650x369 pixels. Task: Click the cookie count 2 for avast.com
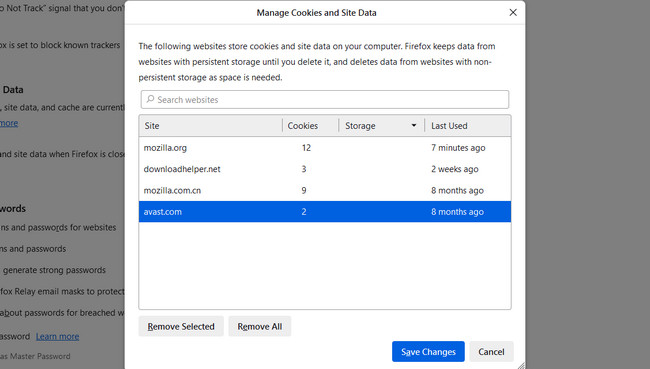pyautogui.click(x=304, y=211)
